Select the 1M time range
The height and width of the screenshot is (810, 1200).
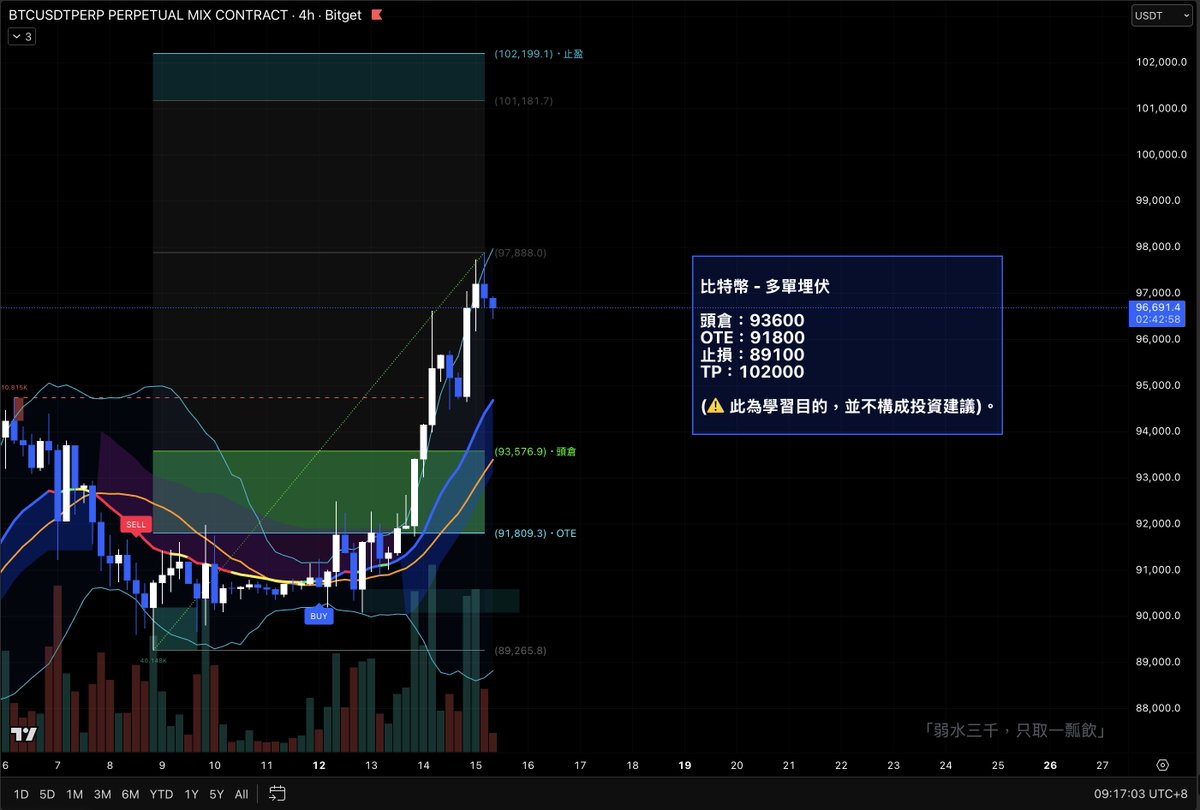point(74,794)
